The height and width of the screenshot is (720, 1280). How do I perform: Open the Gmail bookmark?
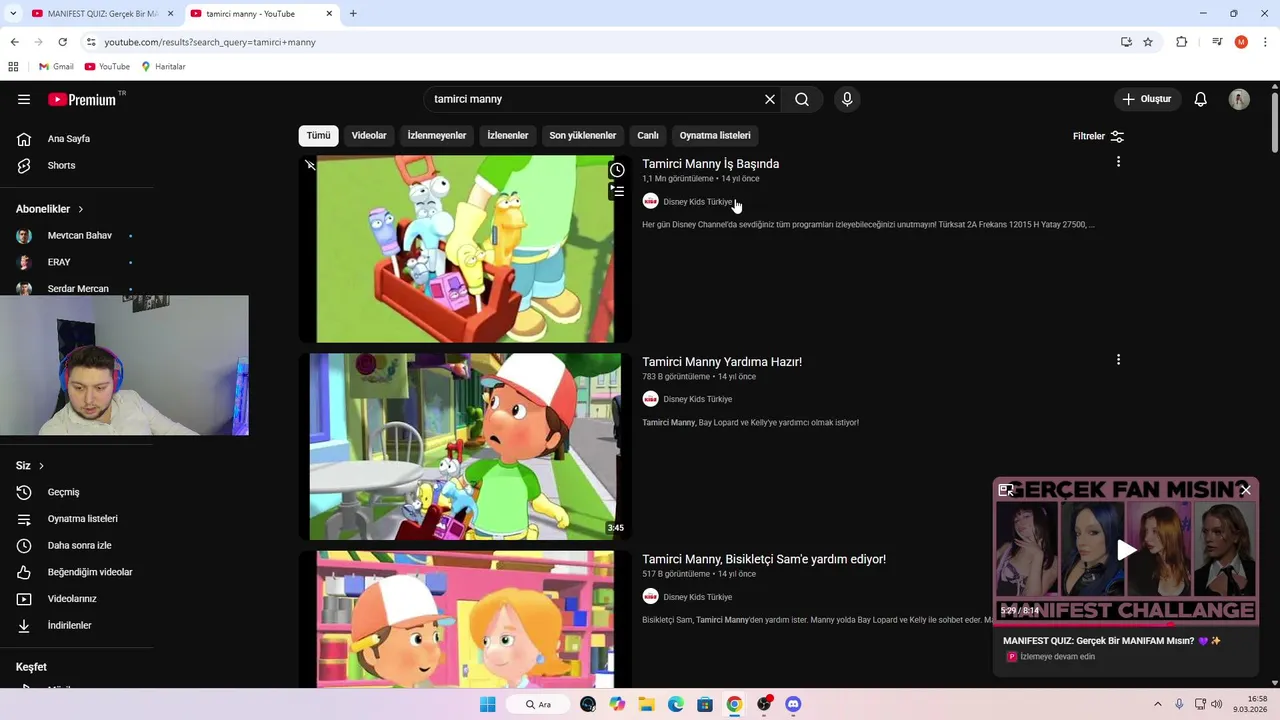[56, 67]
